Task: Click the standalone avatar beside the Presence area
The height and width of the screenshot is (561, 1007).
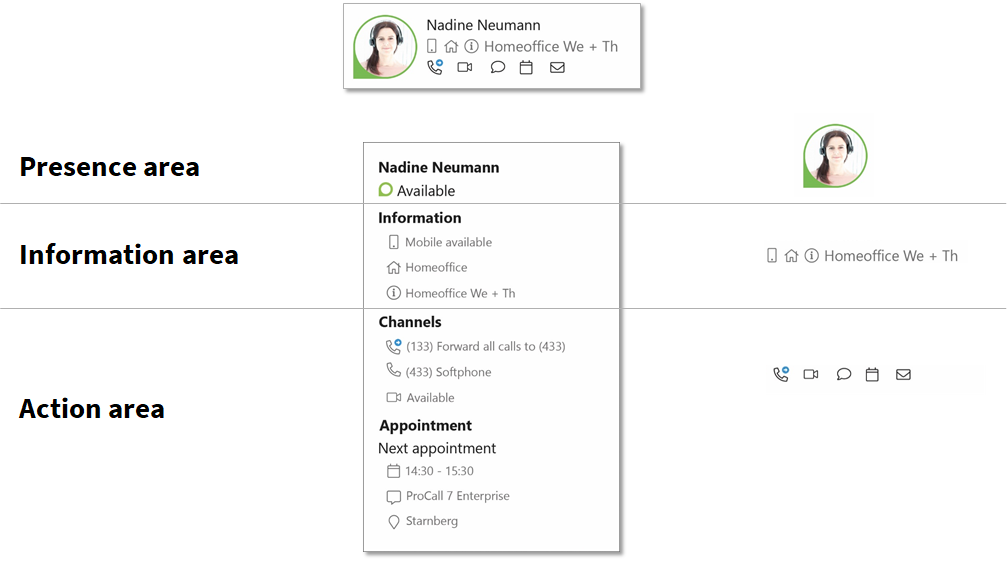Action: click(835, 156)
